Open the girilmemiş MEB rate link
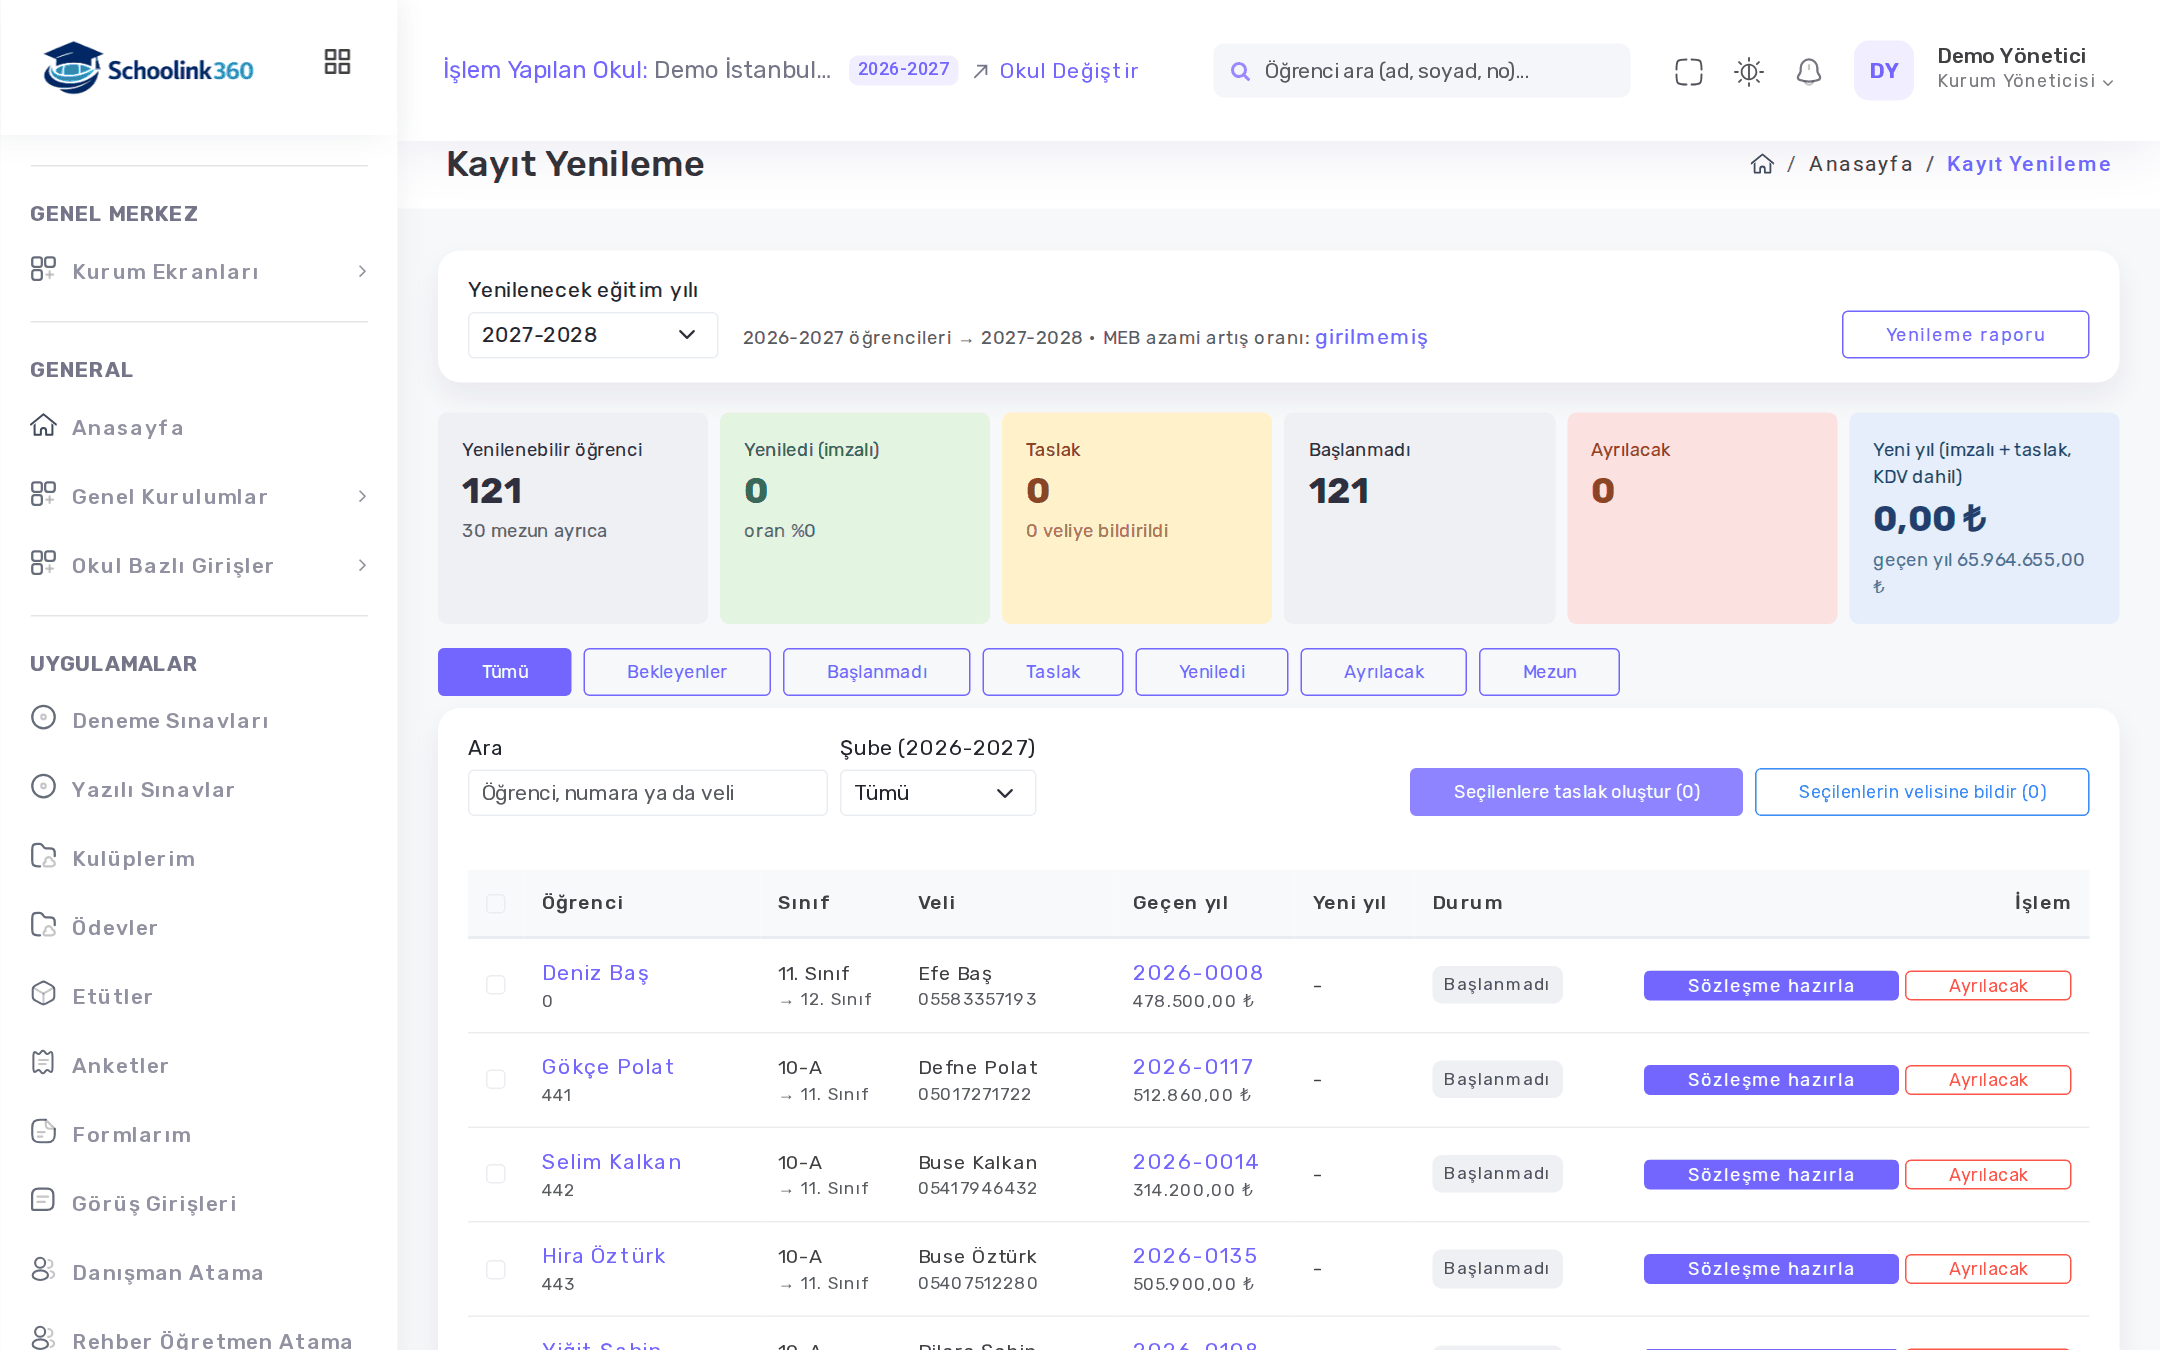The width and height of the screenshot is (2160, 1350). click(1371, 337)
